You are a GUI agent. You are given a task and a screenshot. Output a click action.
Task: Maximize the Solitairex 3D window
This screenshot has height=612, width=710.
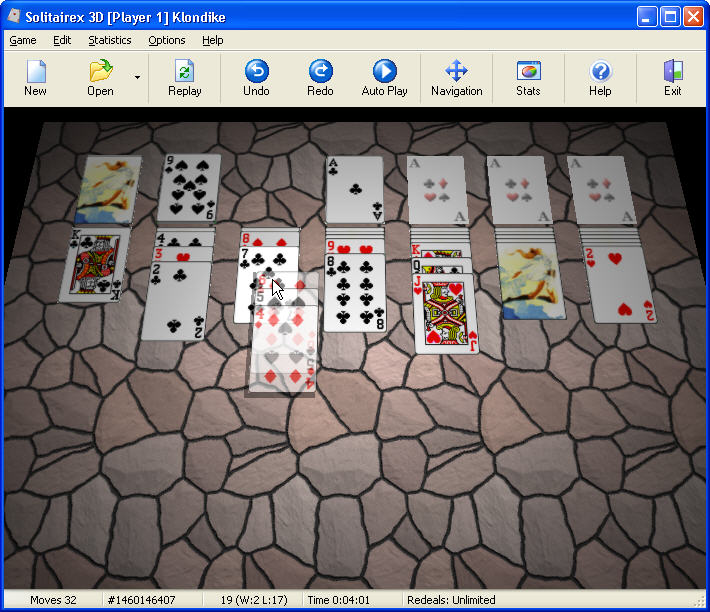670,17
